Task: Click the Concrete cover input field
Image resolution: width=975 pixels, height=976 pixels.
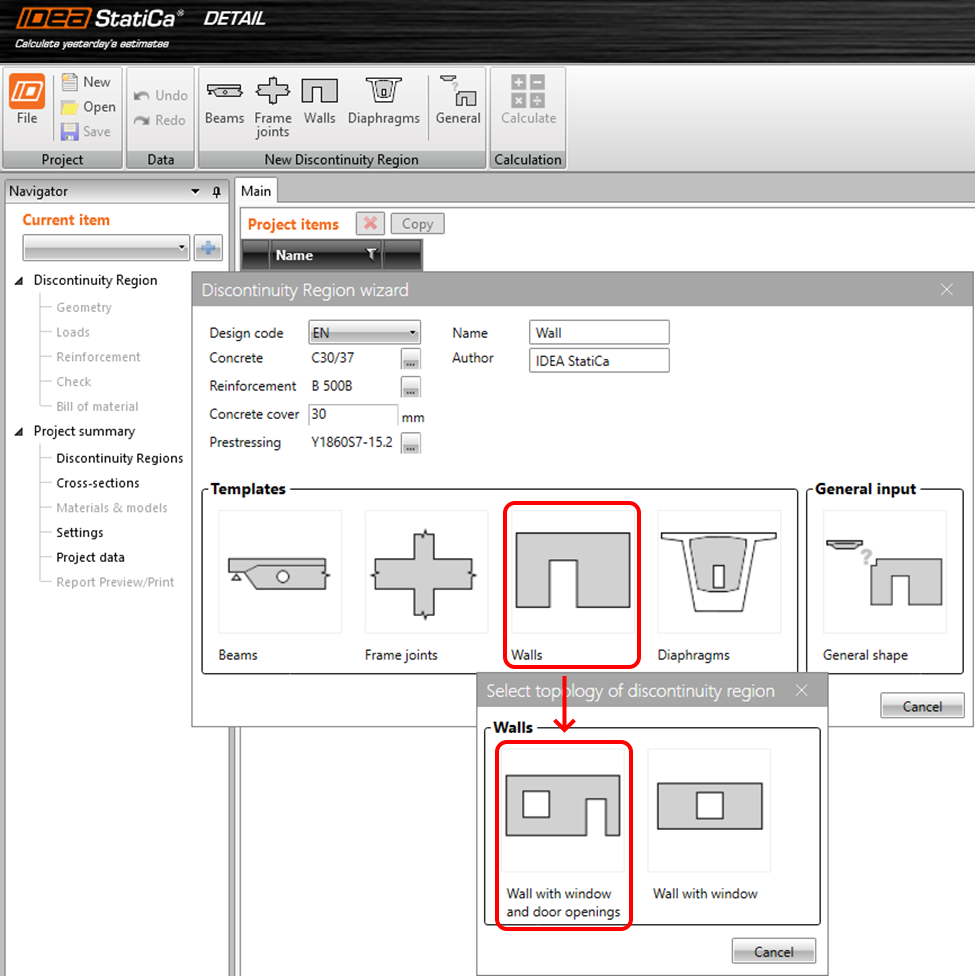Action: [x=353, y=414]
